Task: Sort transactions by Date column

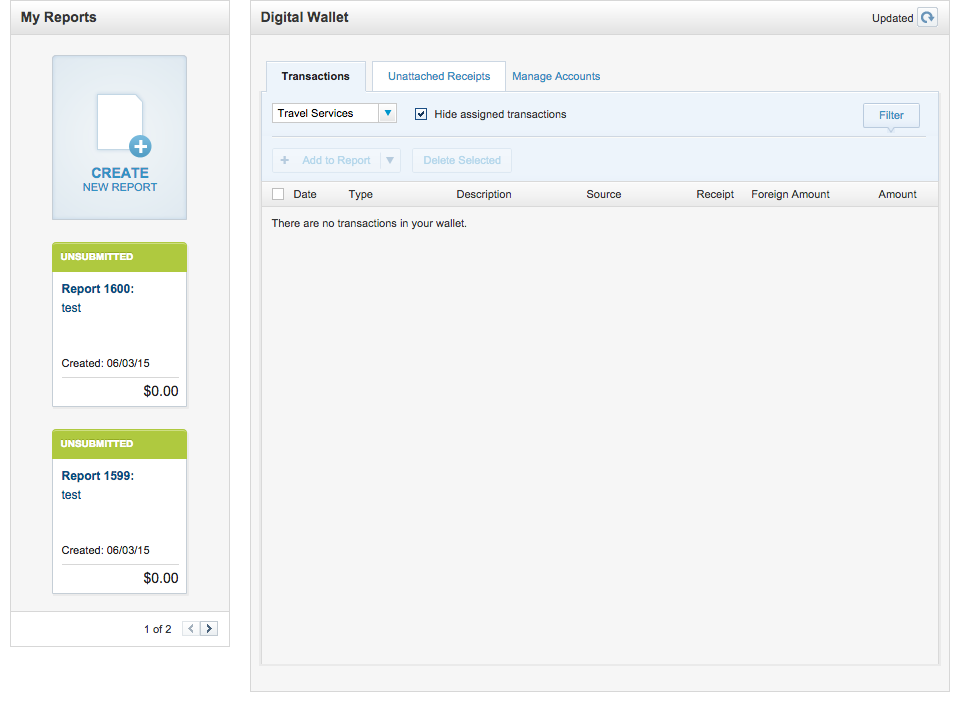Action: pos(305,194)
